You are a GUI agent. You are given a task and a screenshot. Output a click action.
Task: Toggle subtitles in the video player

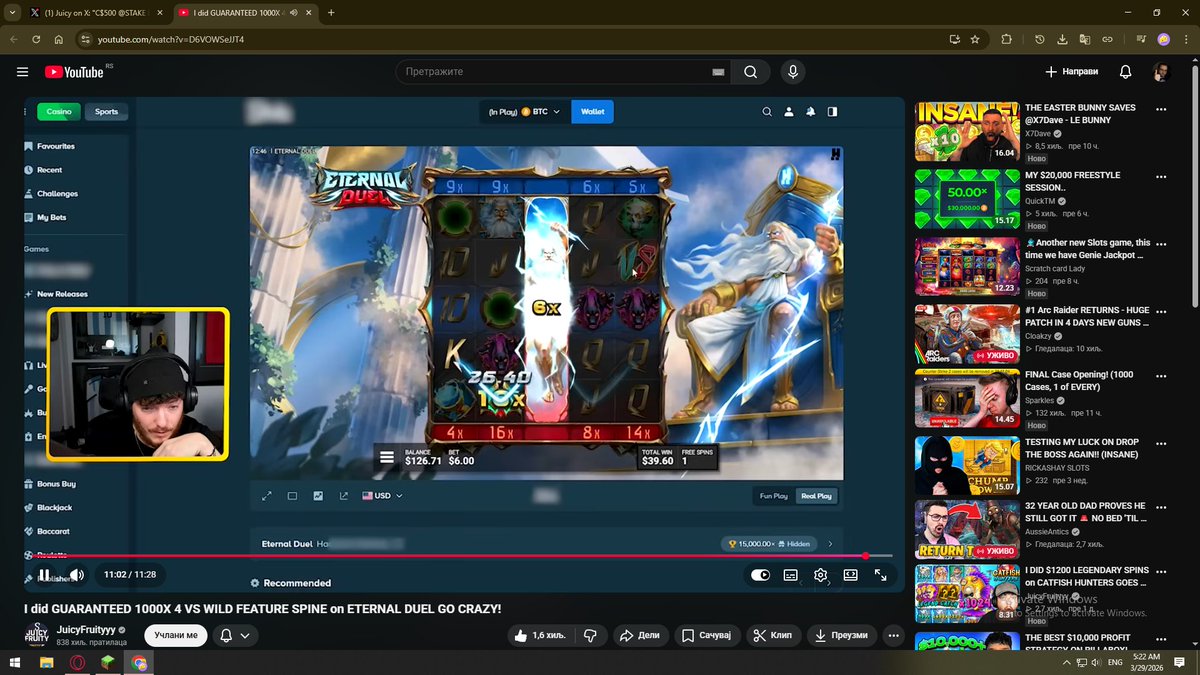[790, 575]
